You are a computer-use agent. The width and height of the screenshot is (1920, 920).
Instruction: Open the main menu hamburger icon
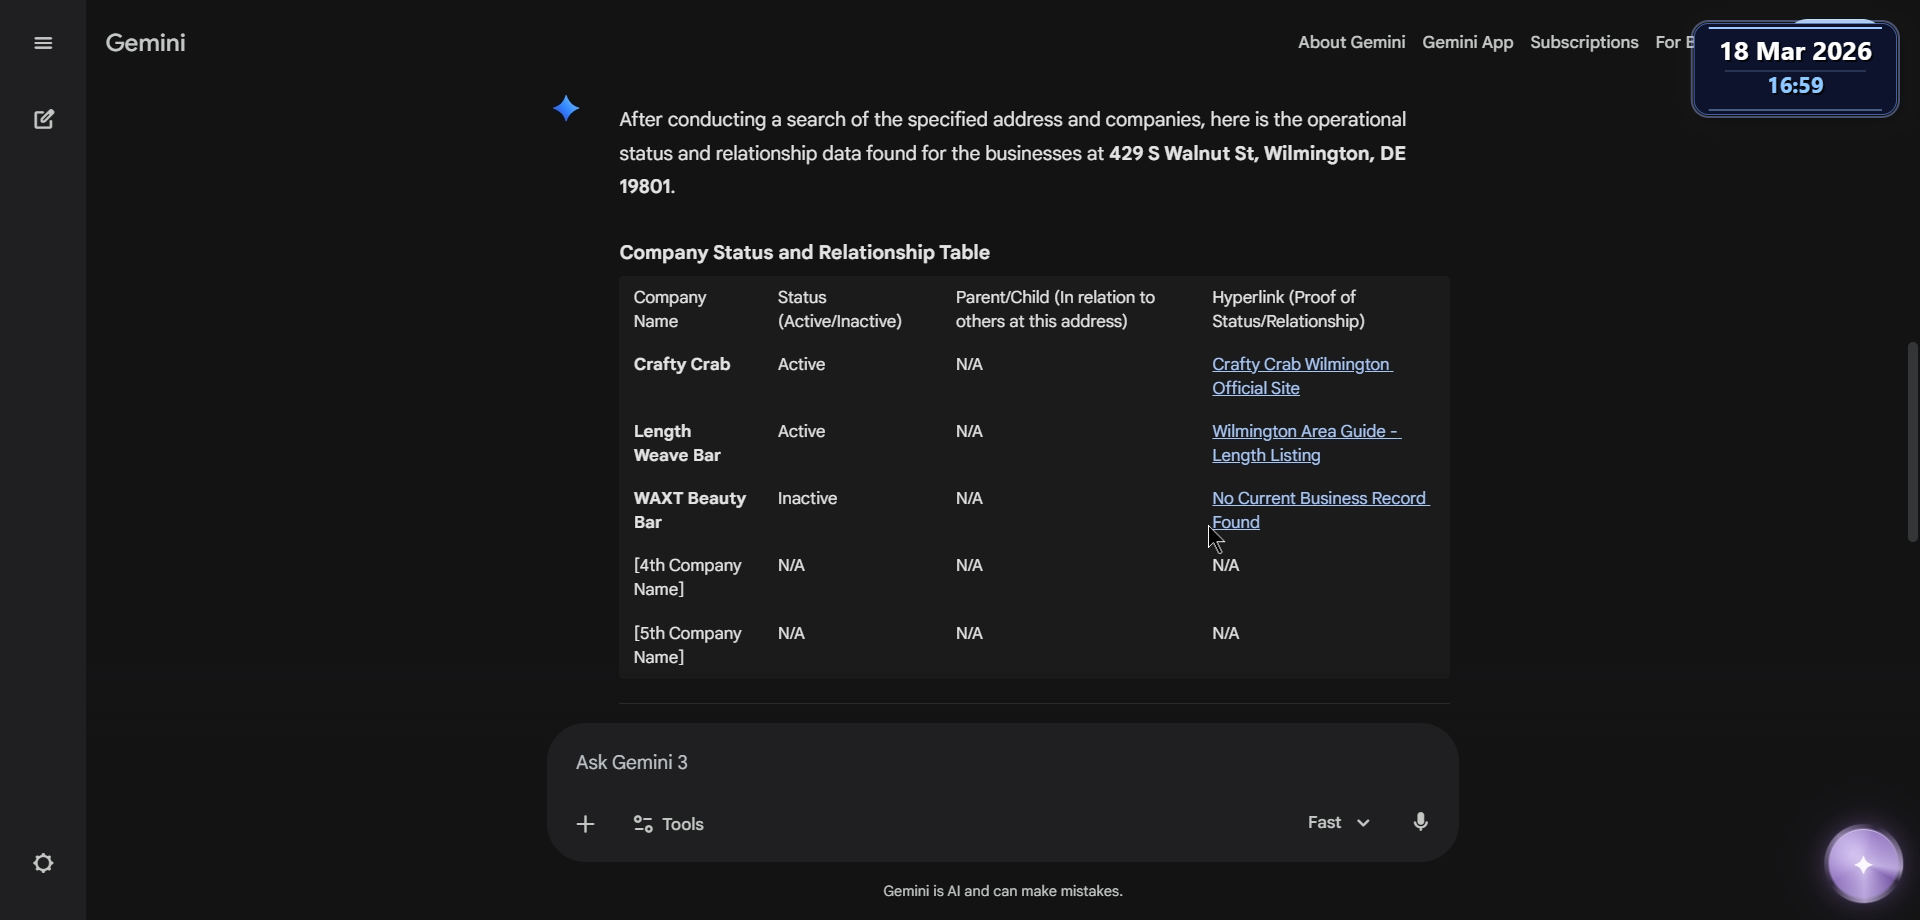[x=43, y=43]
